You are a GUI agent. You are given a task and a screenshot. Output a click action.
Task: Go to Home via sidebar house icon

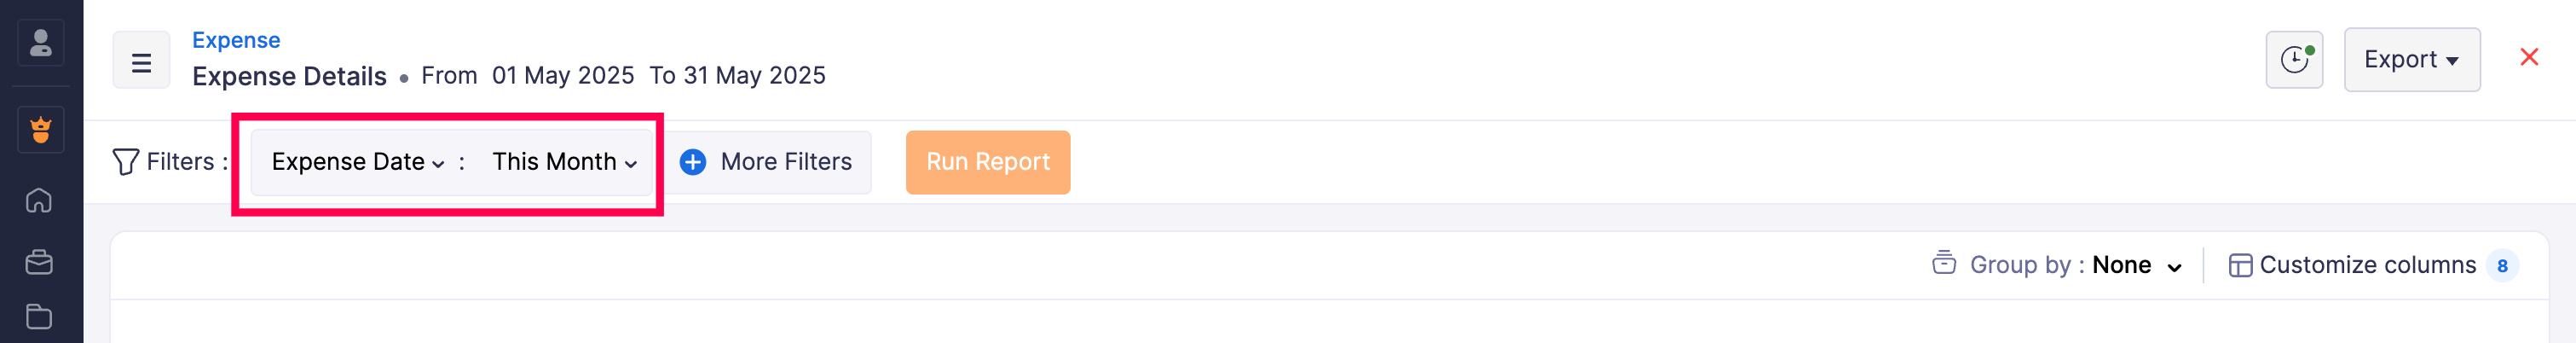click(39, 200)
